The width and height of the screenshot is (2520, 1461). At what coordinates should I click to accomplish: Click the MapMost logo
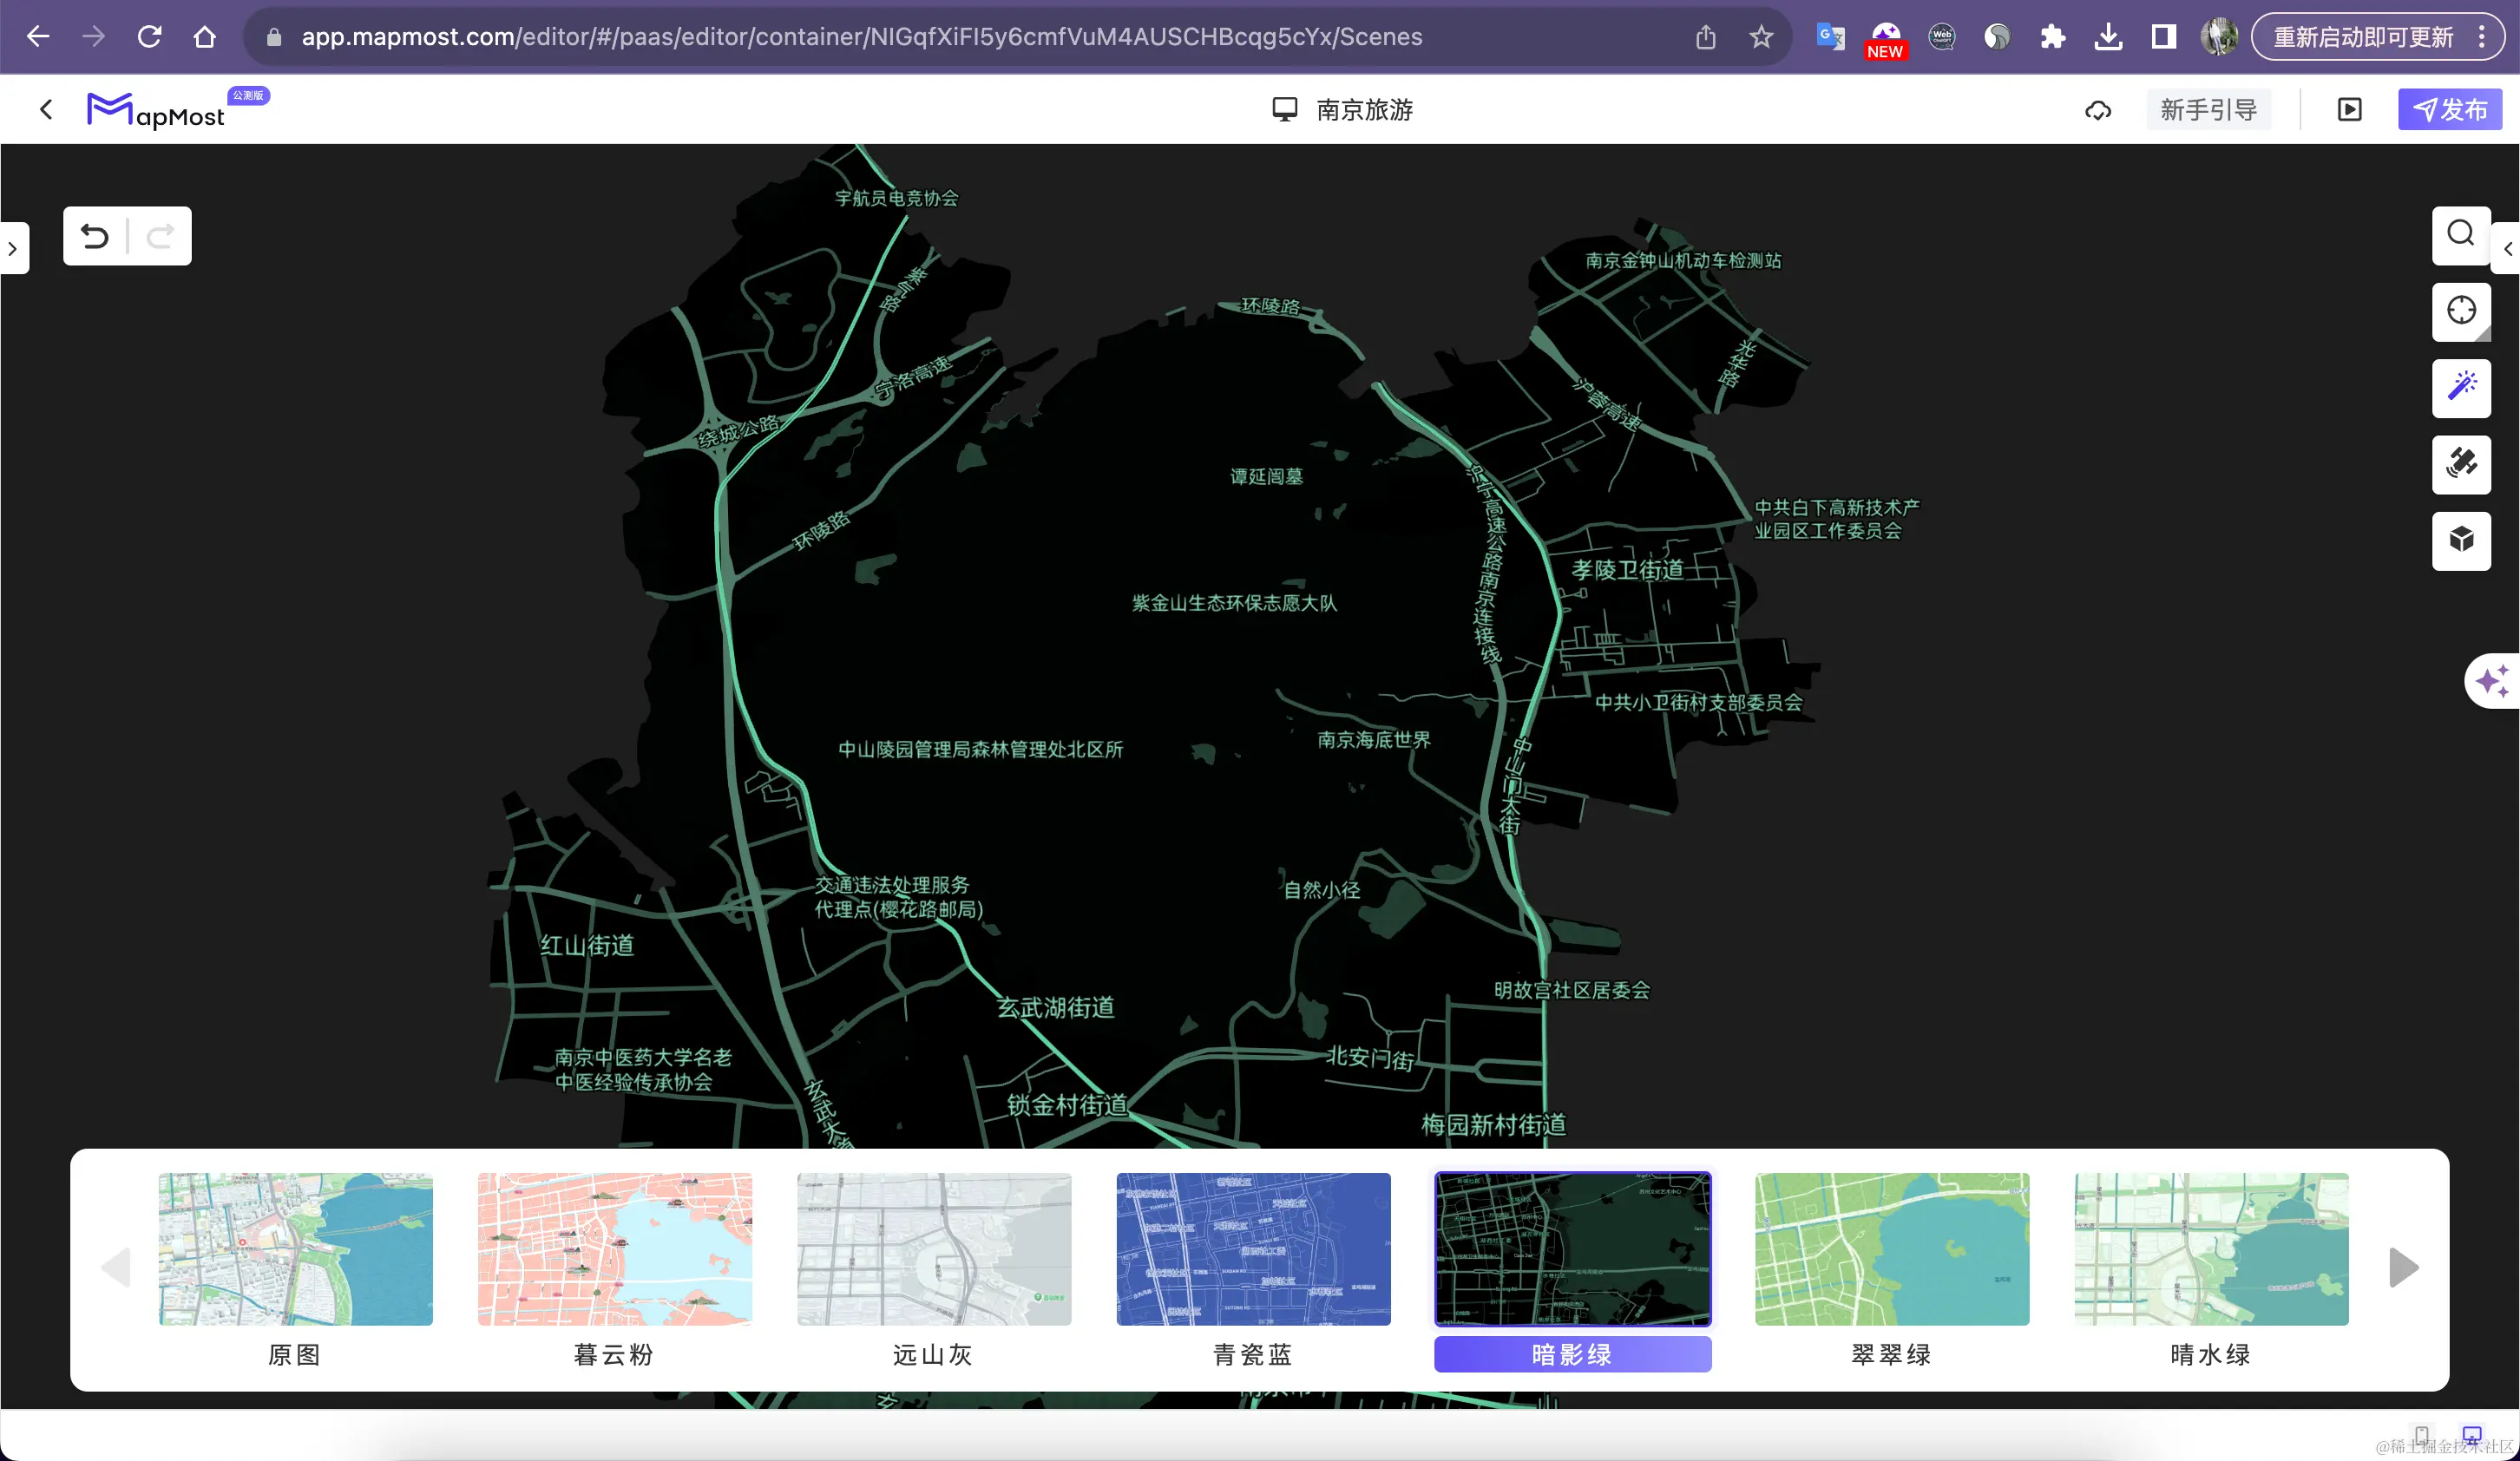point(156,110)
